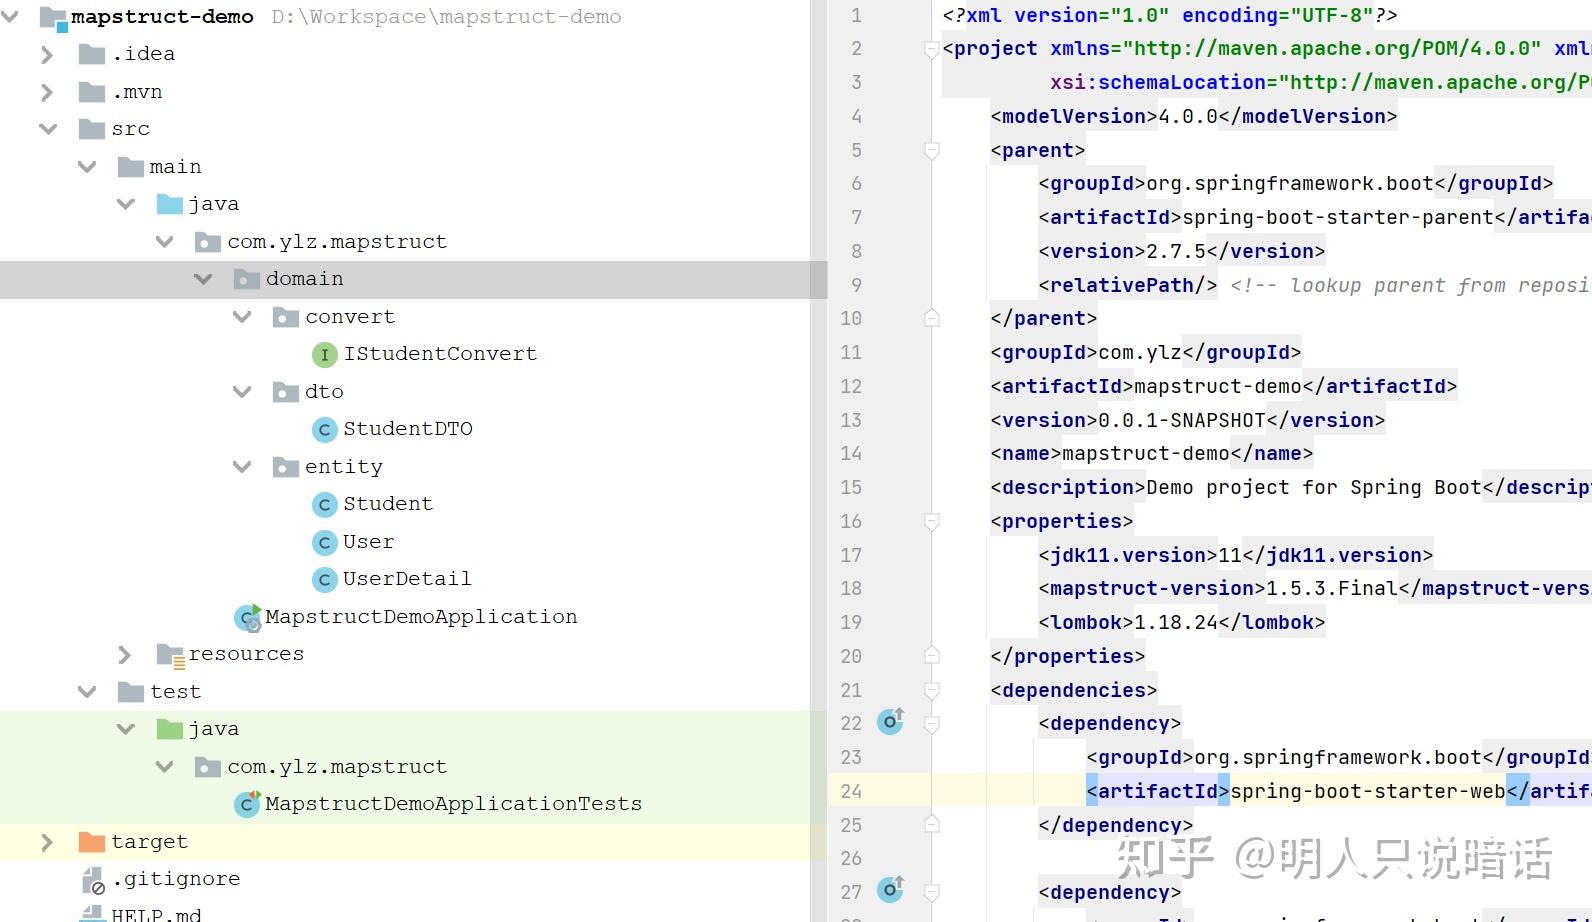This screenshot has height=922, width=1592.
Task: Click the gutter dependency marker on line 27
Action: tap(891, 889)
